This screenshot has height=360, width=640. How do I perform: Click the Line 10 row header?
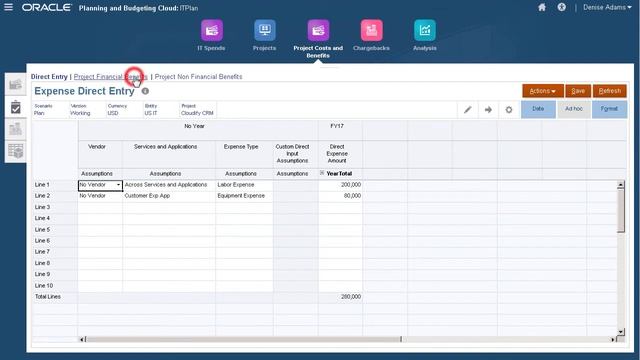pos(55,286)
